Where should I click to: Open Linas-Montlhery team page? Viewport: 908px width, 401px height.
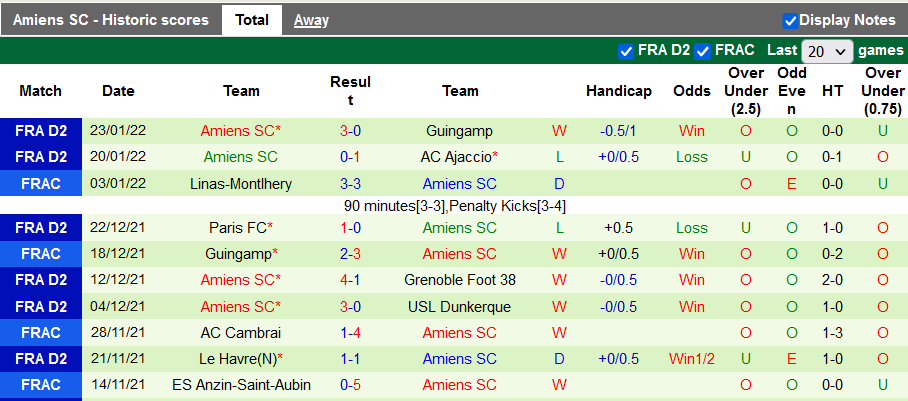click(241, 184)
